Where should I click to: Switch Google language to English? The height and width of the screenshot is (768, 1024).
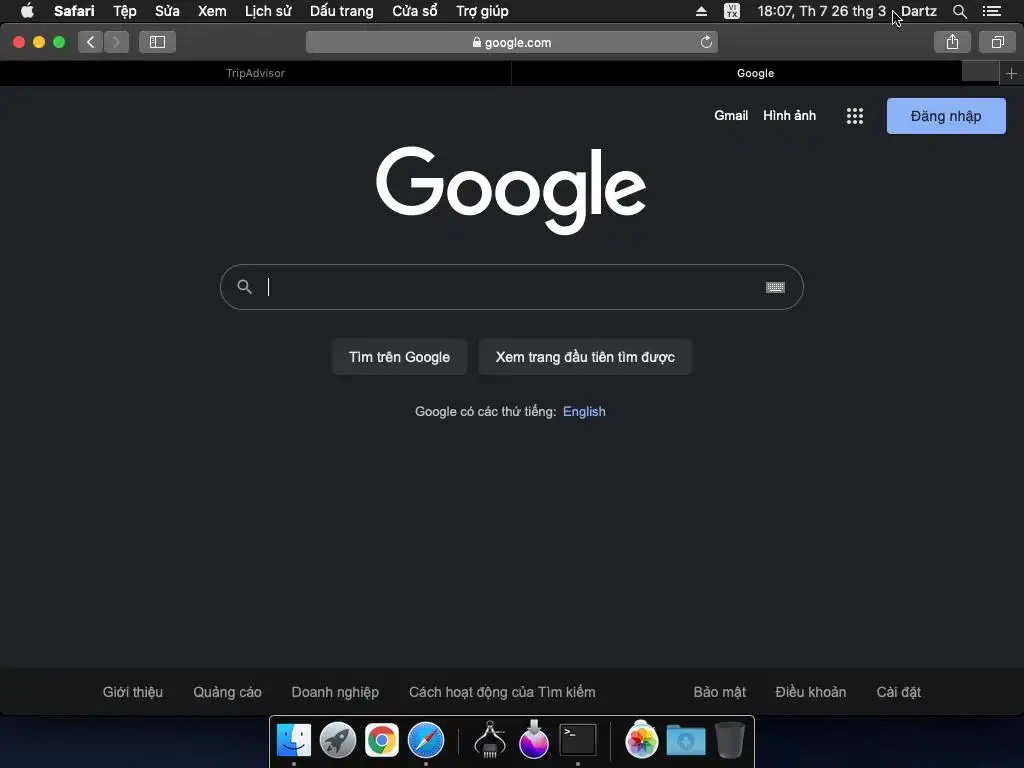tap(584, 411)
